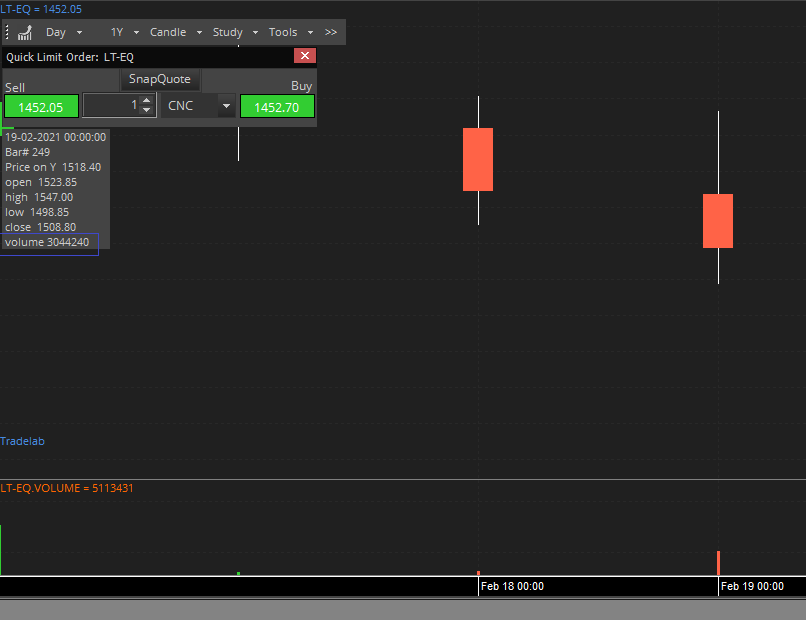Viewport: 806px width, 620px height.
Task: Click the Feb 19 red candlestick
Action: click(x=718, y=221)
